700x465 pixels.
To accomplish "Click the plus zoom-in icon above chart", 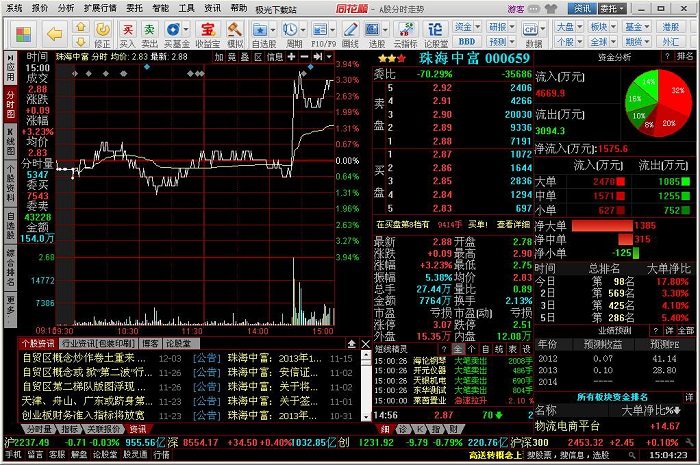I will click(x=292, y=57).
